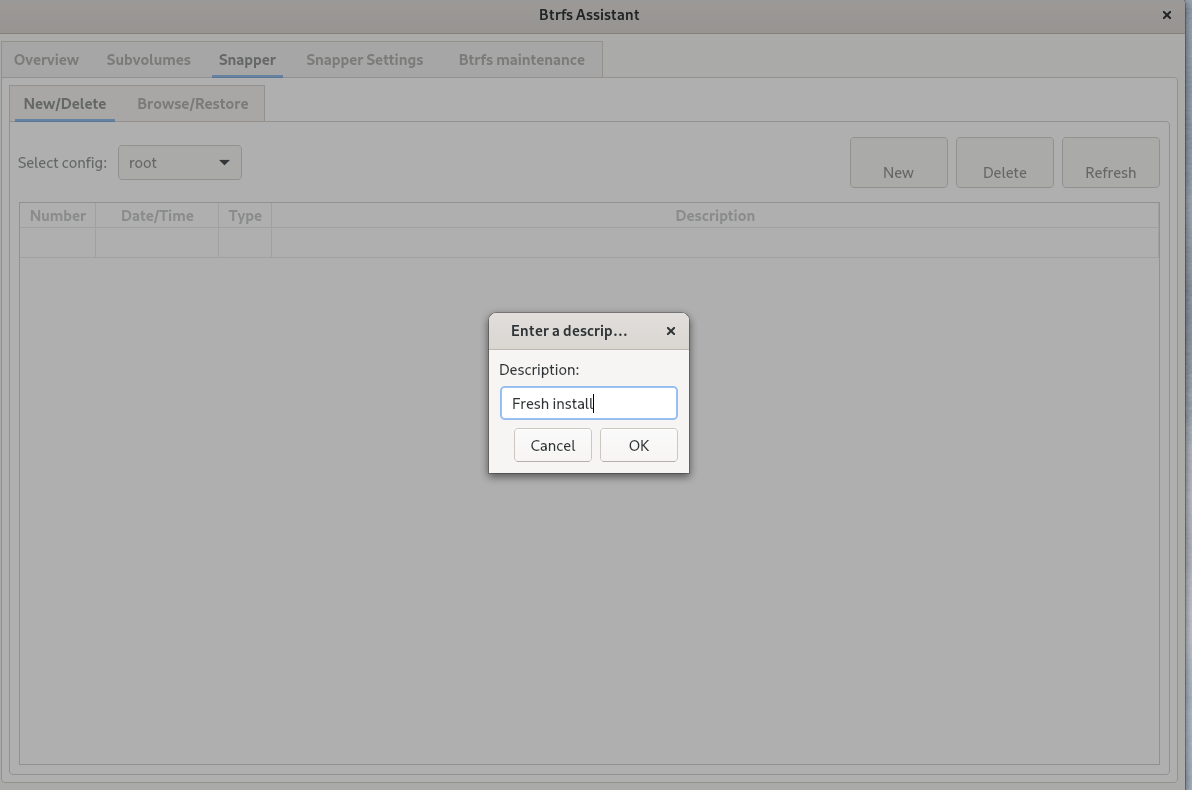Refresh the snapshot list

[x=1111, y=163]
